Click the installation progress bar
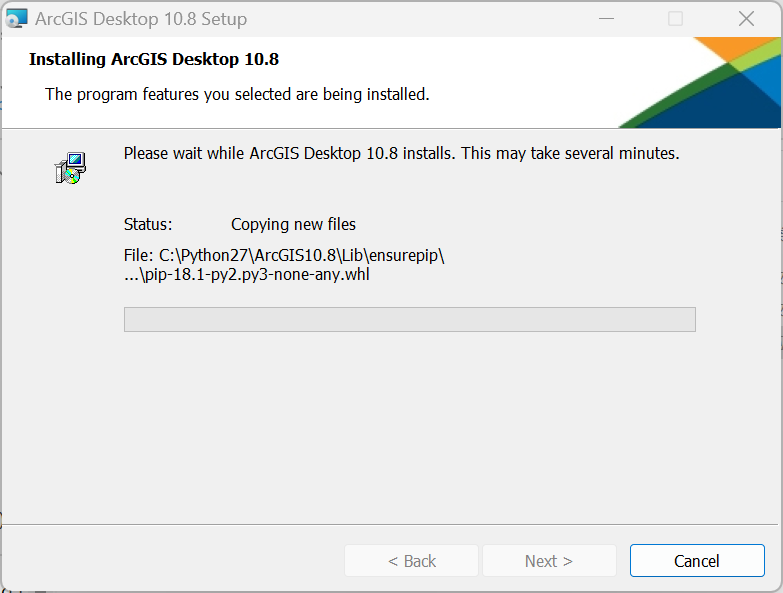783x593 pixels. [409, 319]
